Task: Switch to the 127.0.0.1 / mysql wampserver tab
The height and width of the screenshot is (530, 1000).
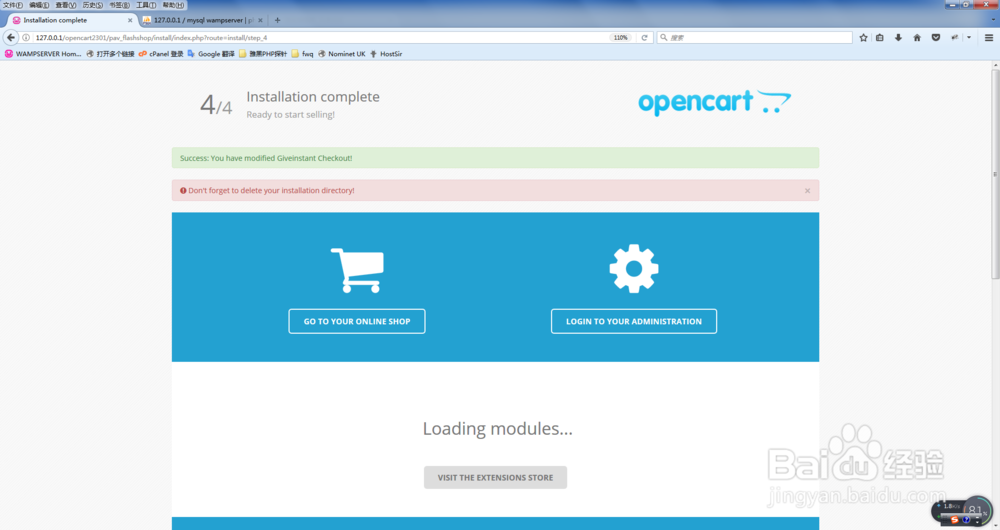Action: (203, 20)
